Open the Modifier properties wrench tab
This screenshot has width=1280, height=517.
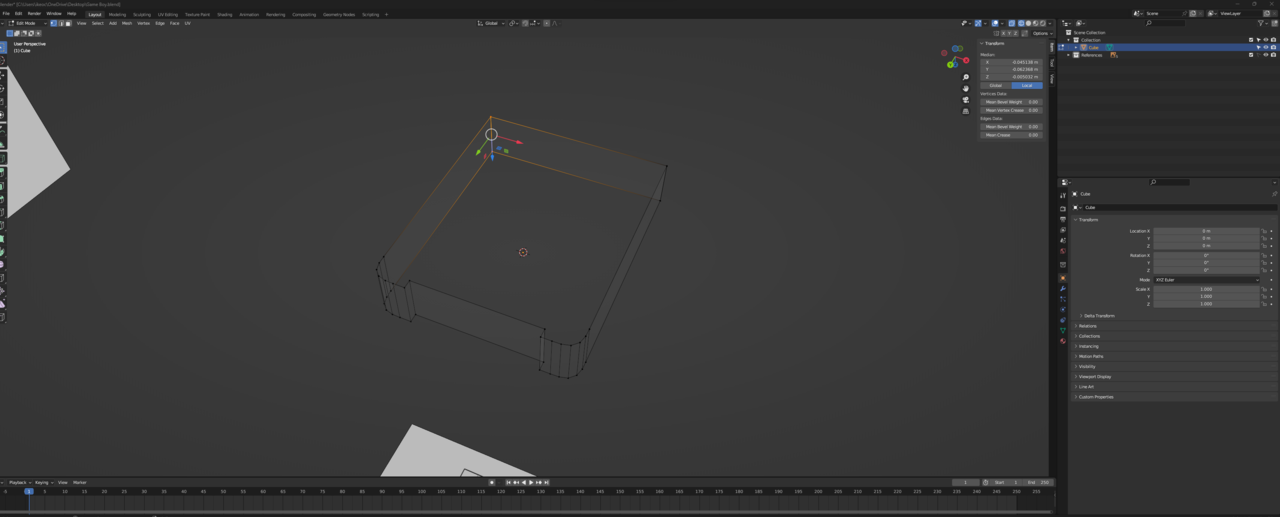pyautogui.click(x=1063, y=289)
